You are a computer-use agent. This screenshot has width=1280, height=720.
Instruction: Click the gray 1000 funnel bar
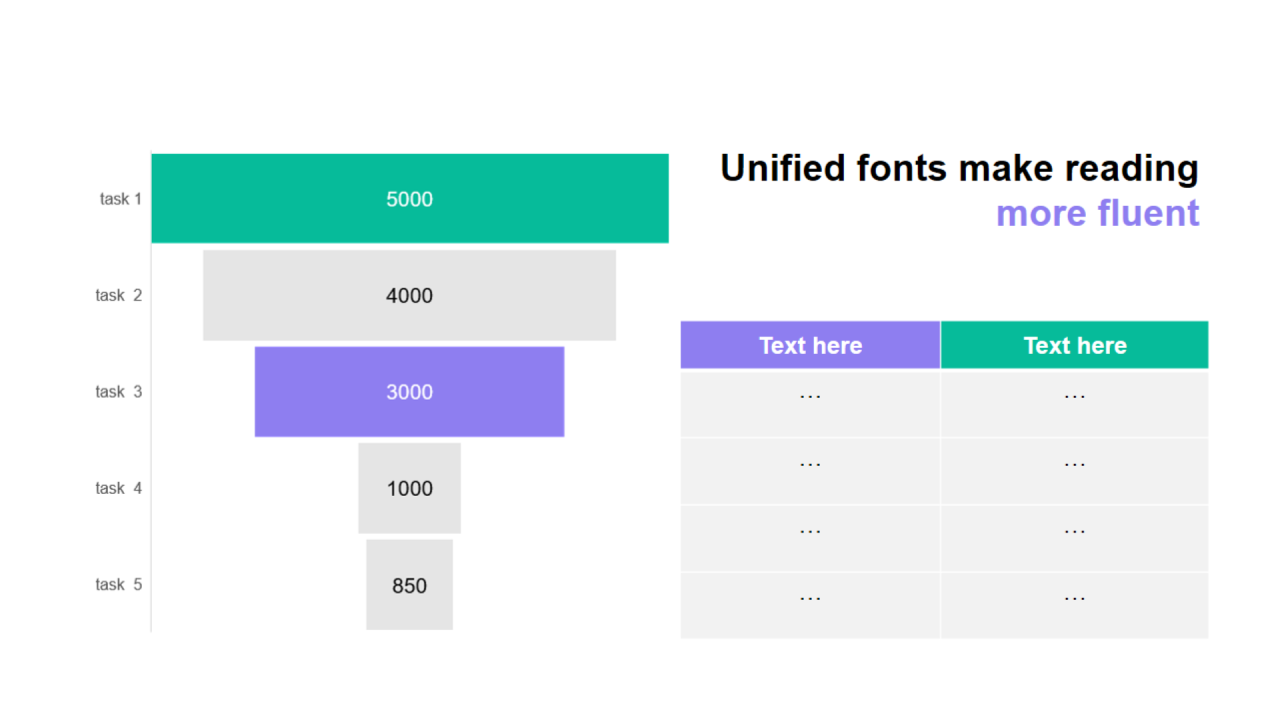(x=409, y=488)
